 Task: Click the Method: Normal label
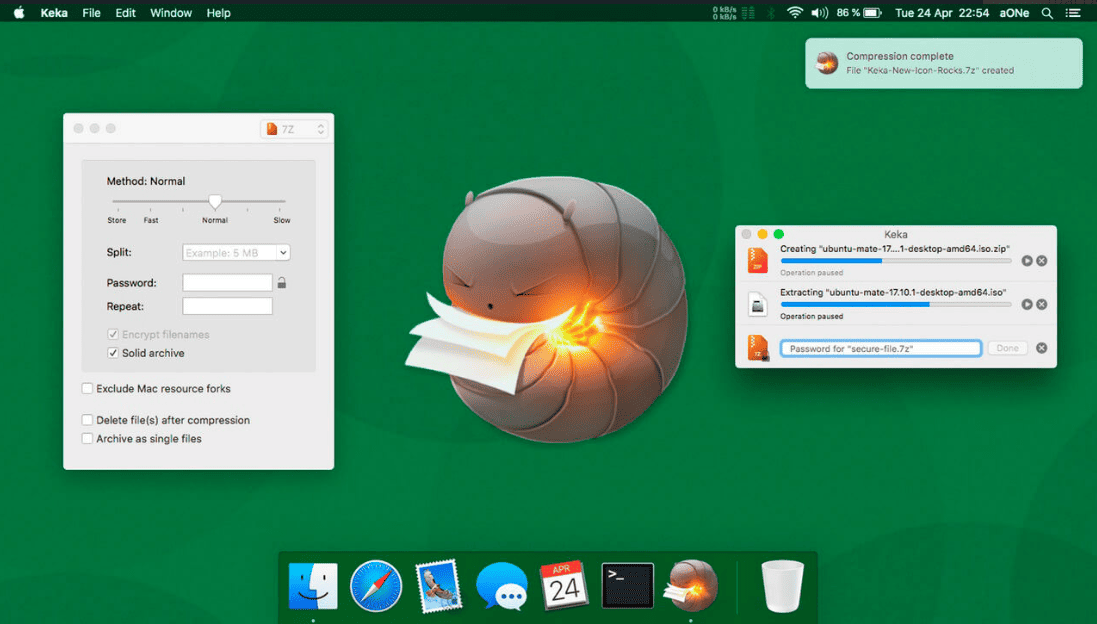[146, 181]
